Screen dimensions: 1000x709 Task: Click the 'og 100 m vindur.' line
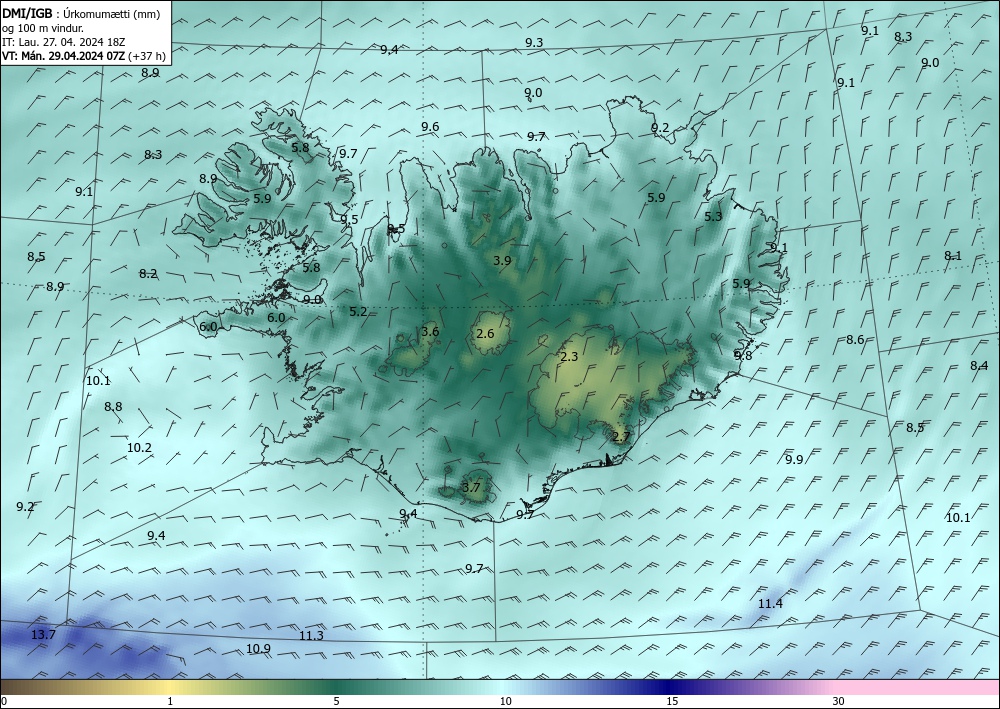pyautogui.click(x=43, y=28)
